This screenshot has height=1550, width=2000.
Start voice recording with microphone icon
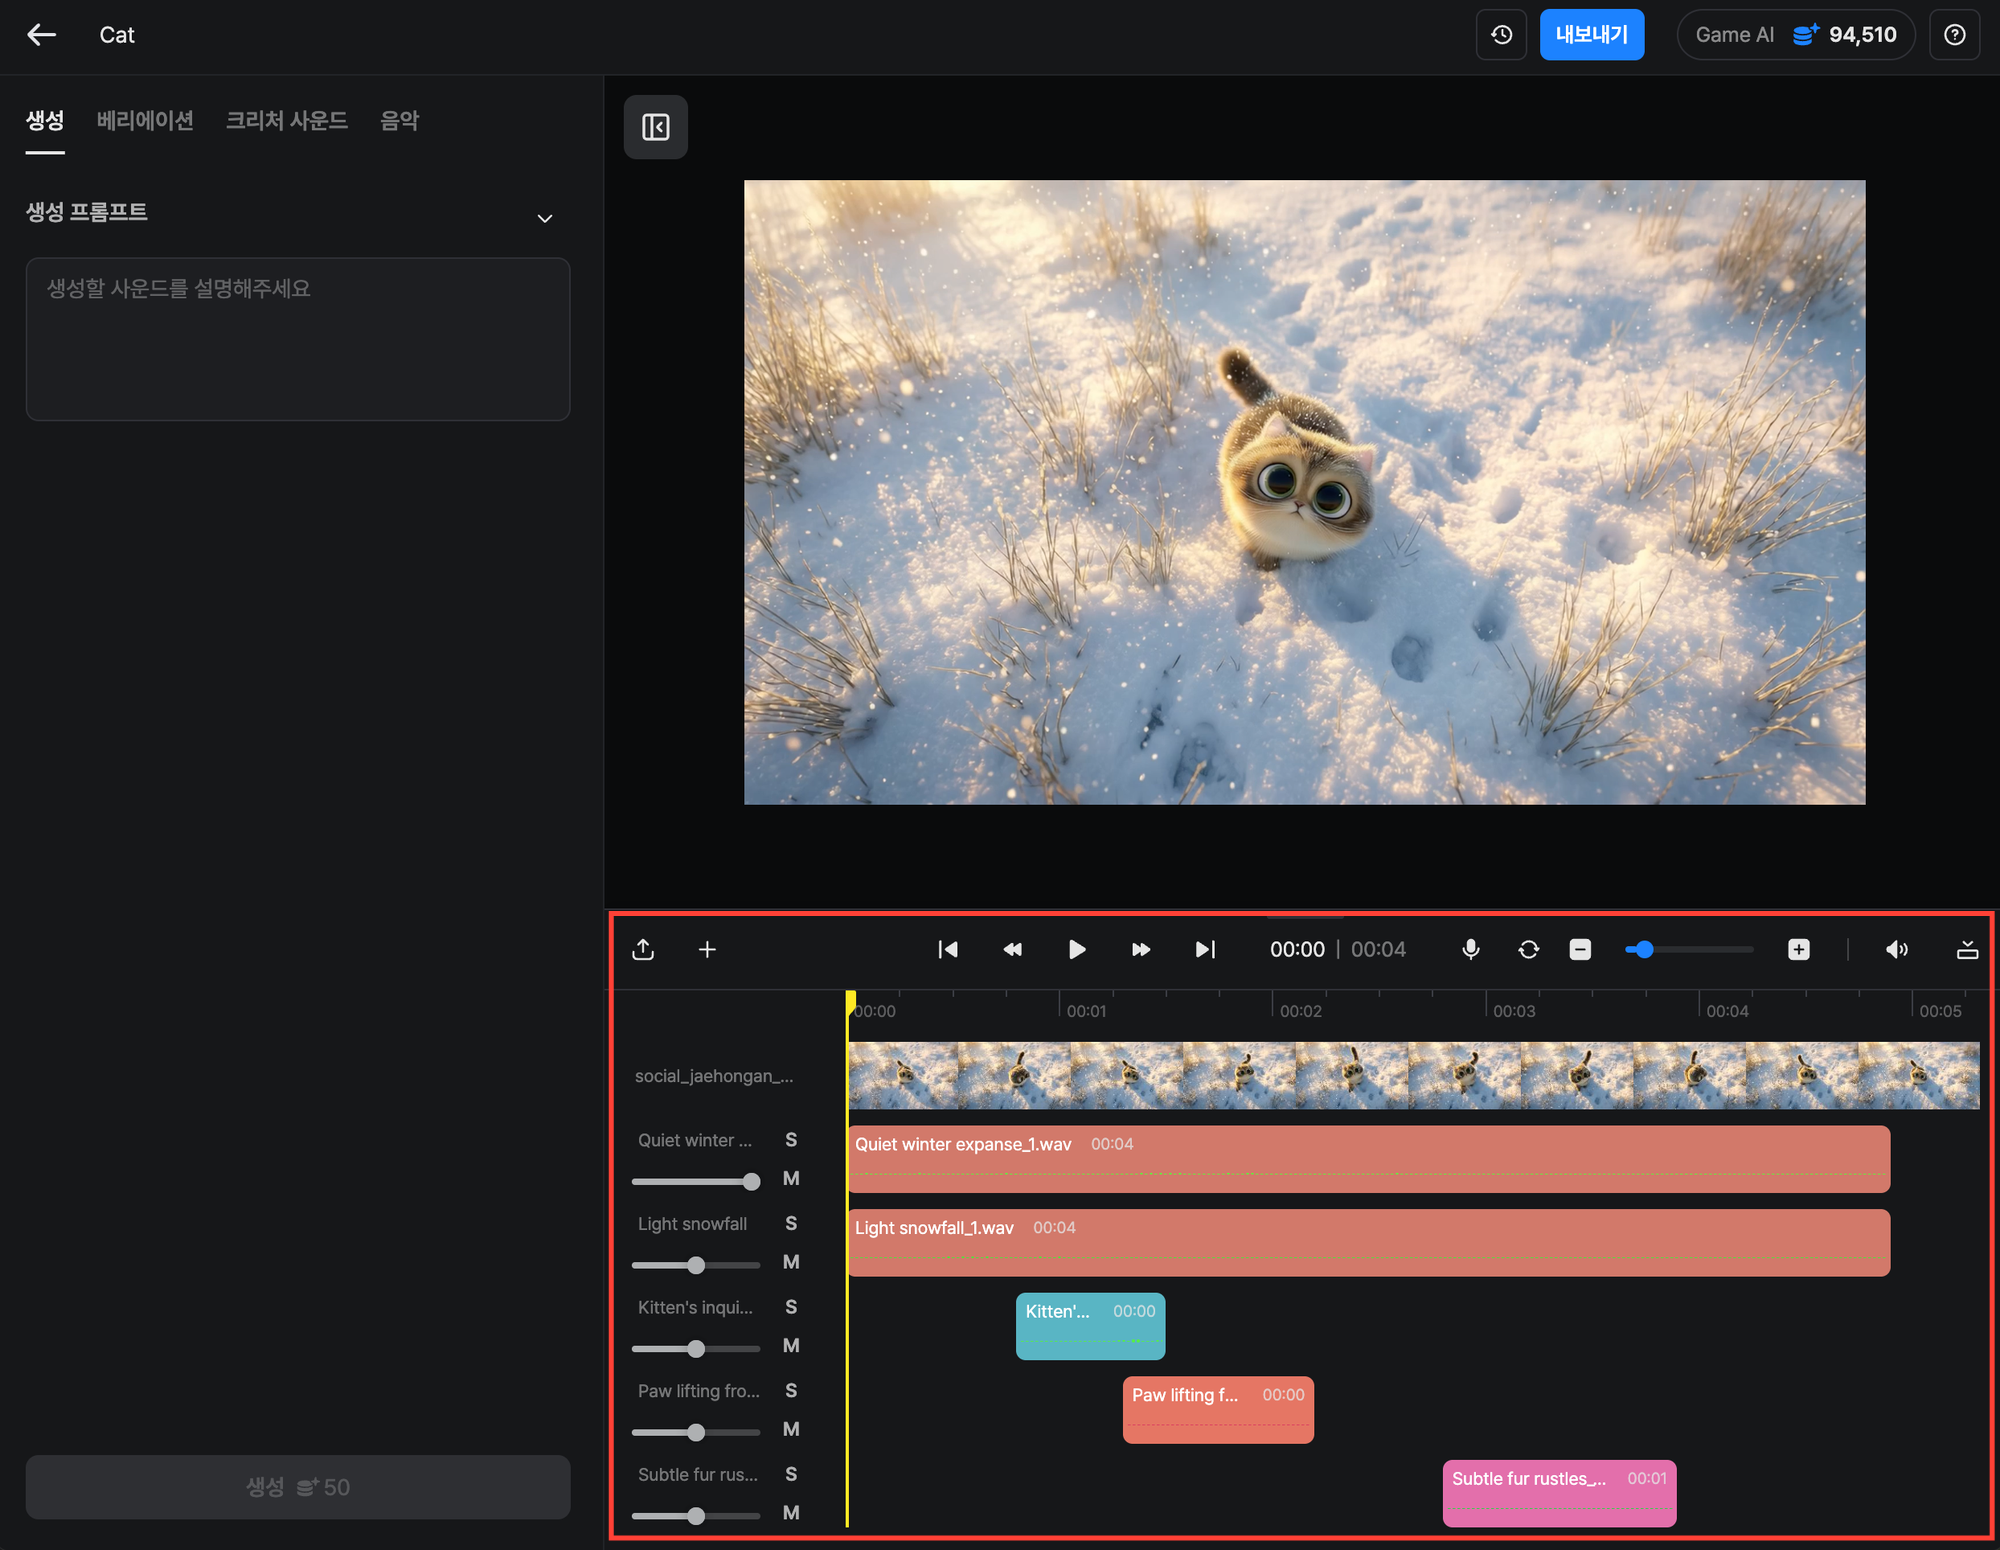coord(1470,949)
